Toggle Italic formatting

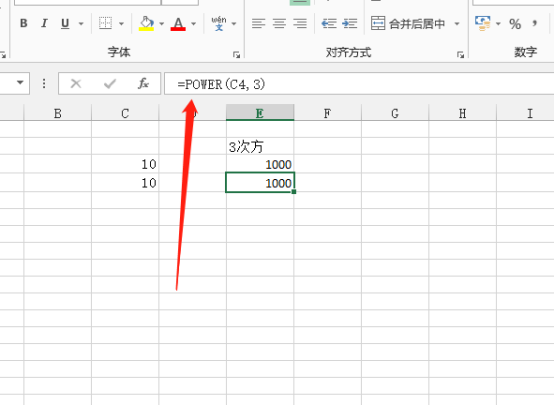click(44, 23)
